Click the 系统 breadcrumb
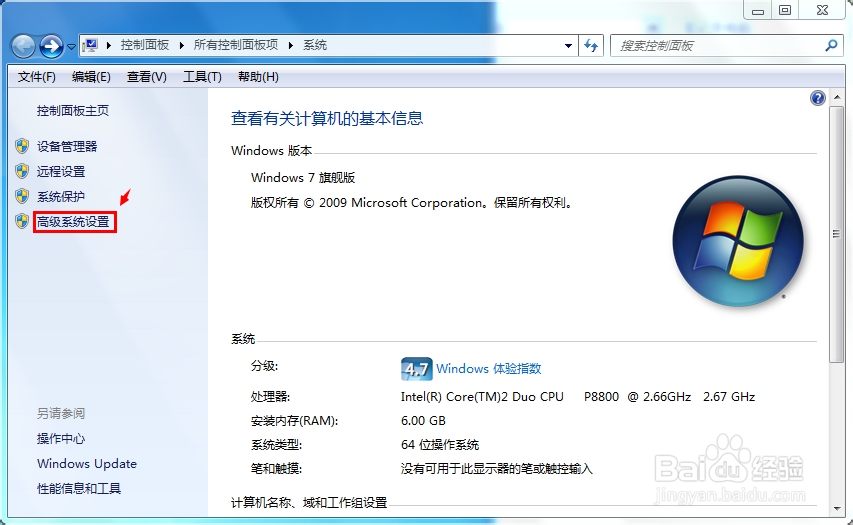The image size is (853, 525). click(315, 45)
